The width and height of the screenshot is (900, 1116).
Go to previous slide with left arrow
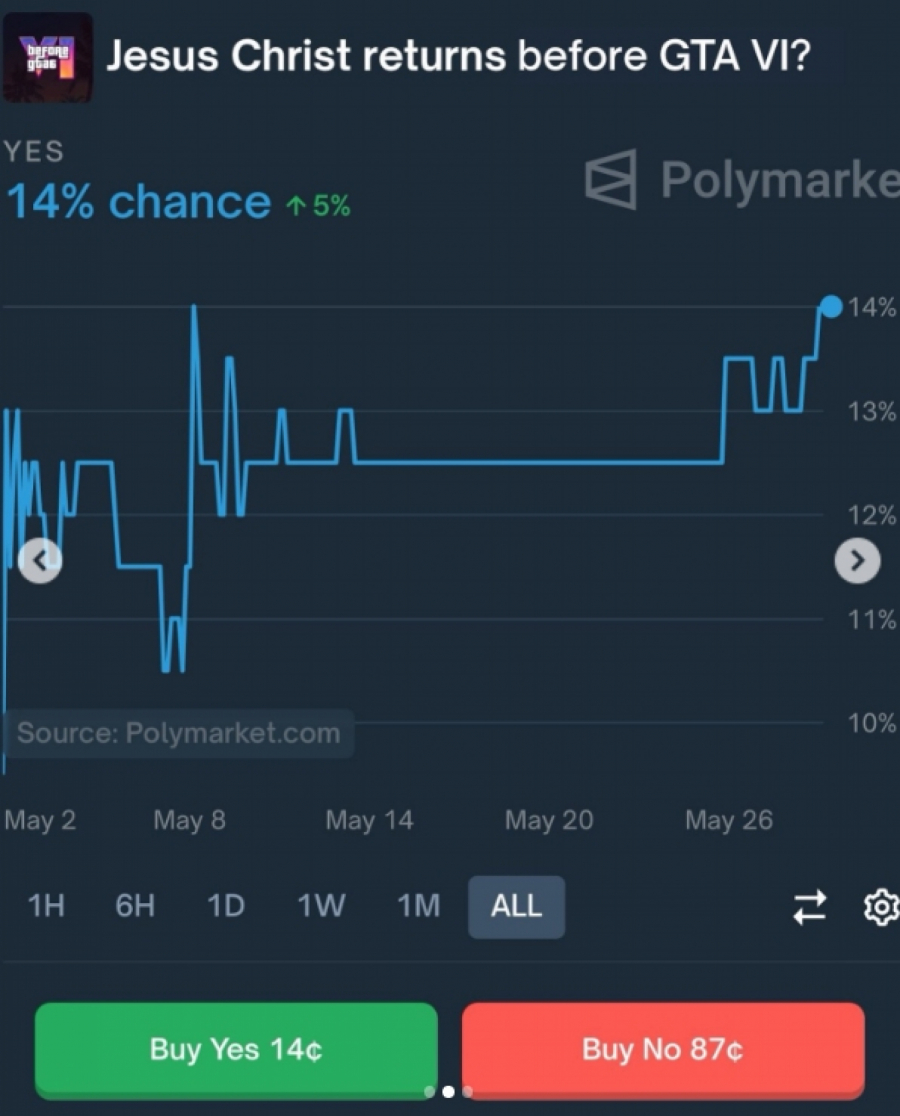point(40,560)
